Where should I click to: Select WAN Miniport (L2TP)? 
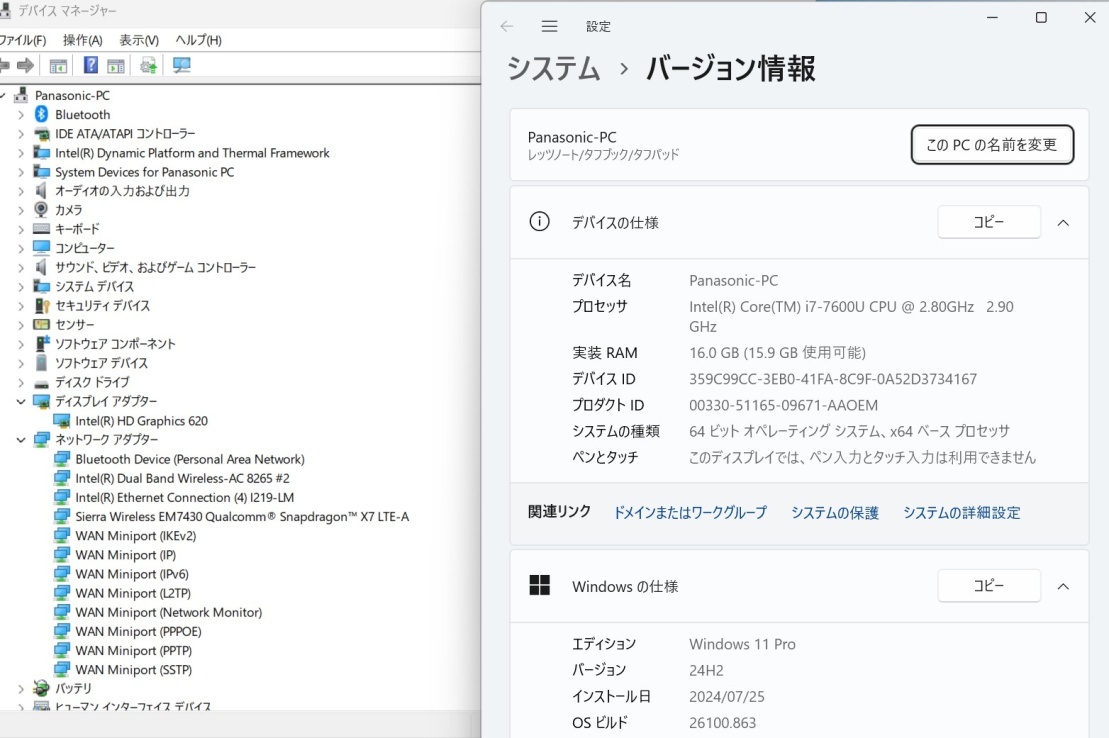133,593
